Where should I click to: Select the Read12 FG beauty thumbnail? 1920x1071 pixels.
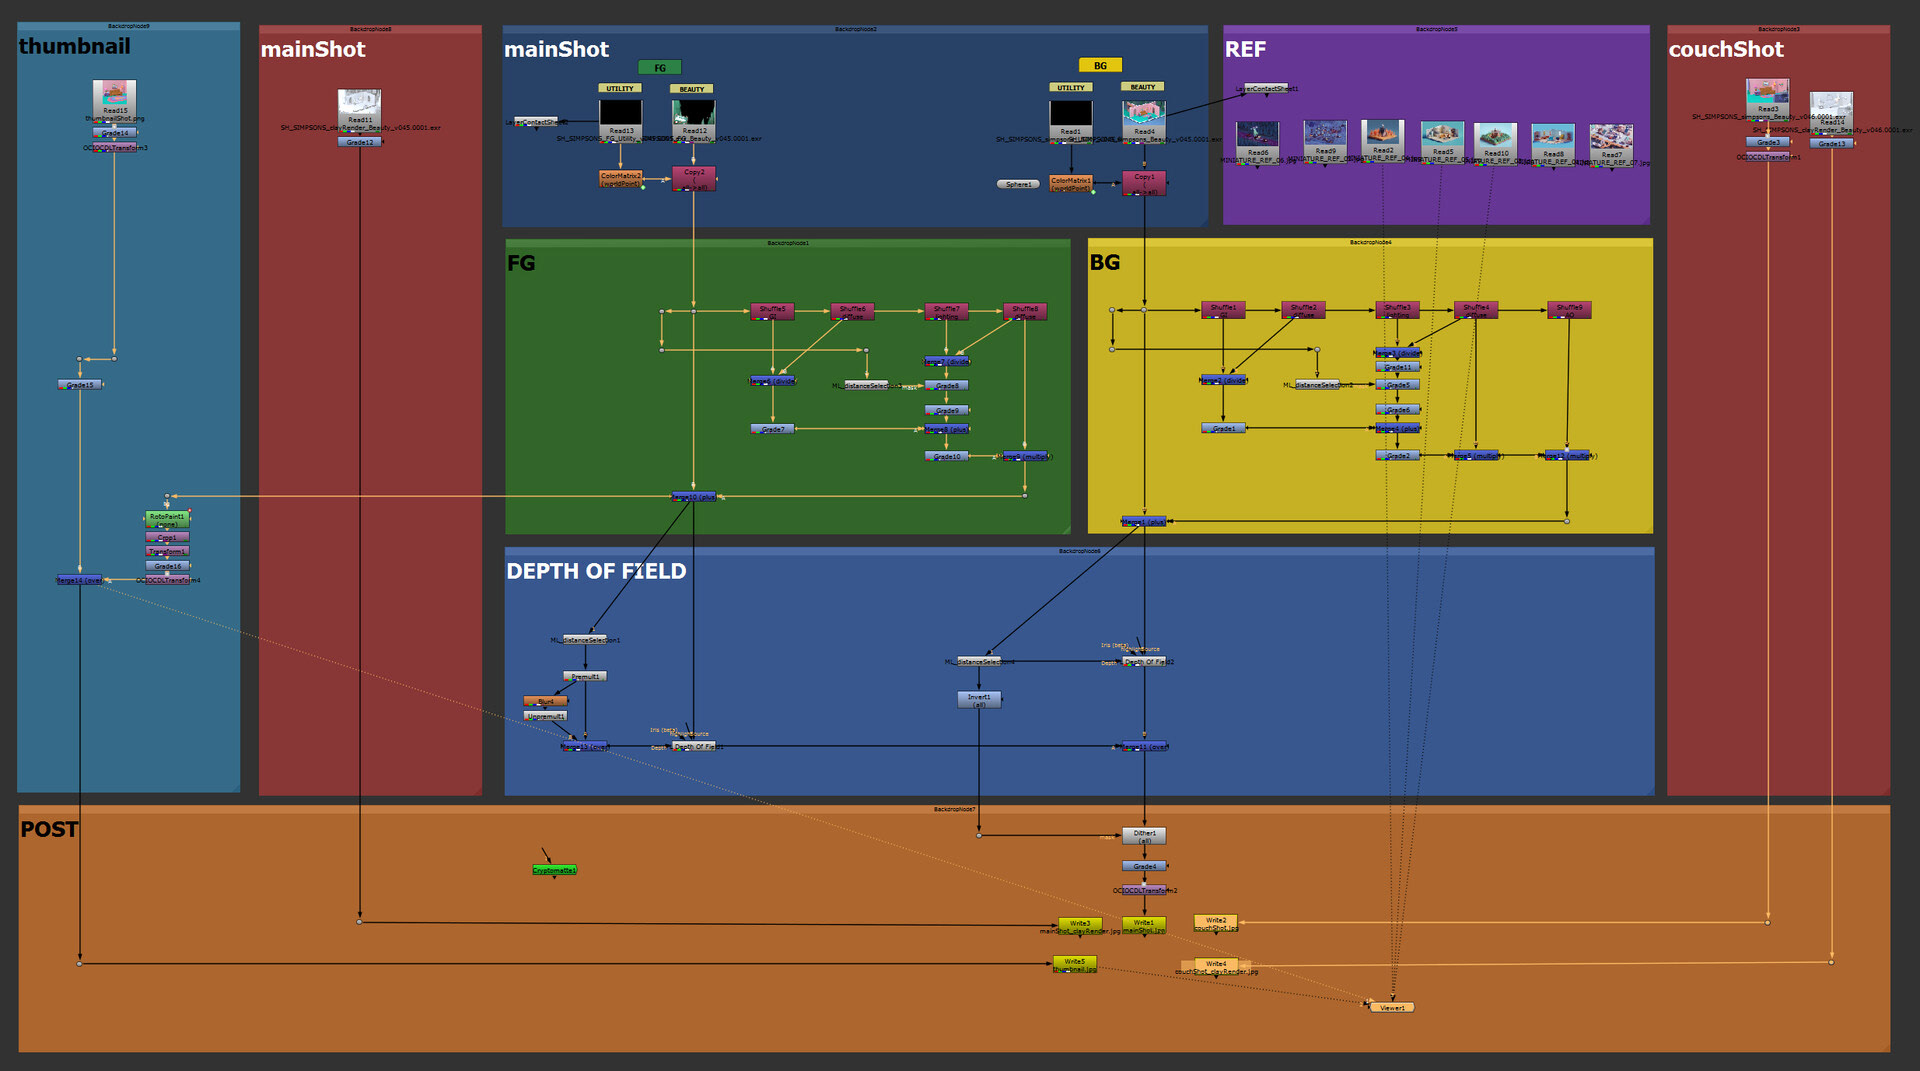tap(694, 113)
